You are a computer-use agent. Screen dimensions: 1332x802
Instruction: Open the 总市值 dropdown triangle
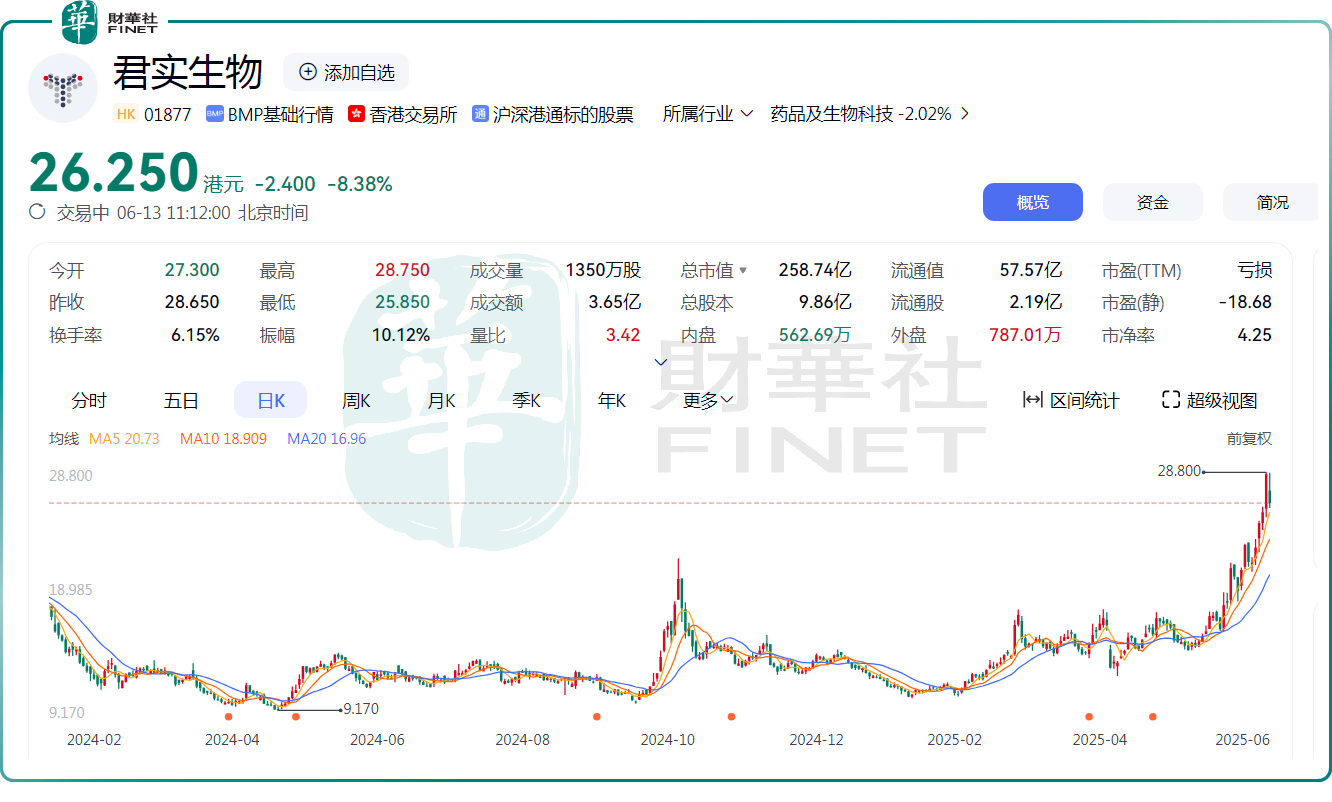pyautogui.click(x=743, y=271)
